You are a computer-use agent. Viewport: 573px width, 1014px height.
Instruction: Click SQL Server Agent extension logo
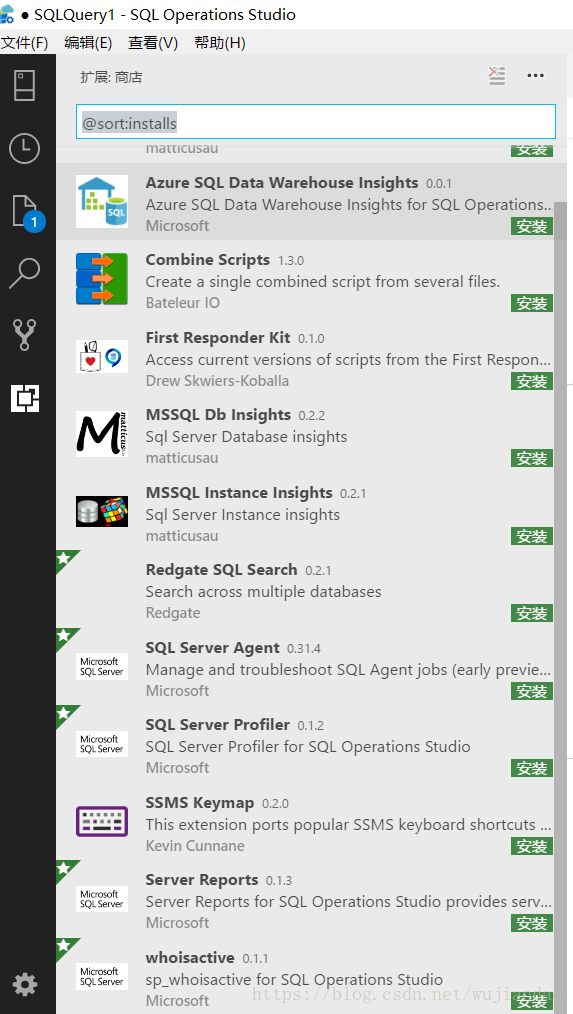[x=102, y=666]
